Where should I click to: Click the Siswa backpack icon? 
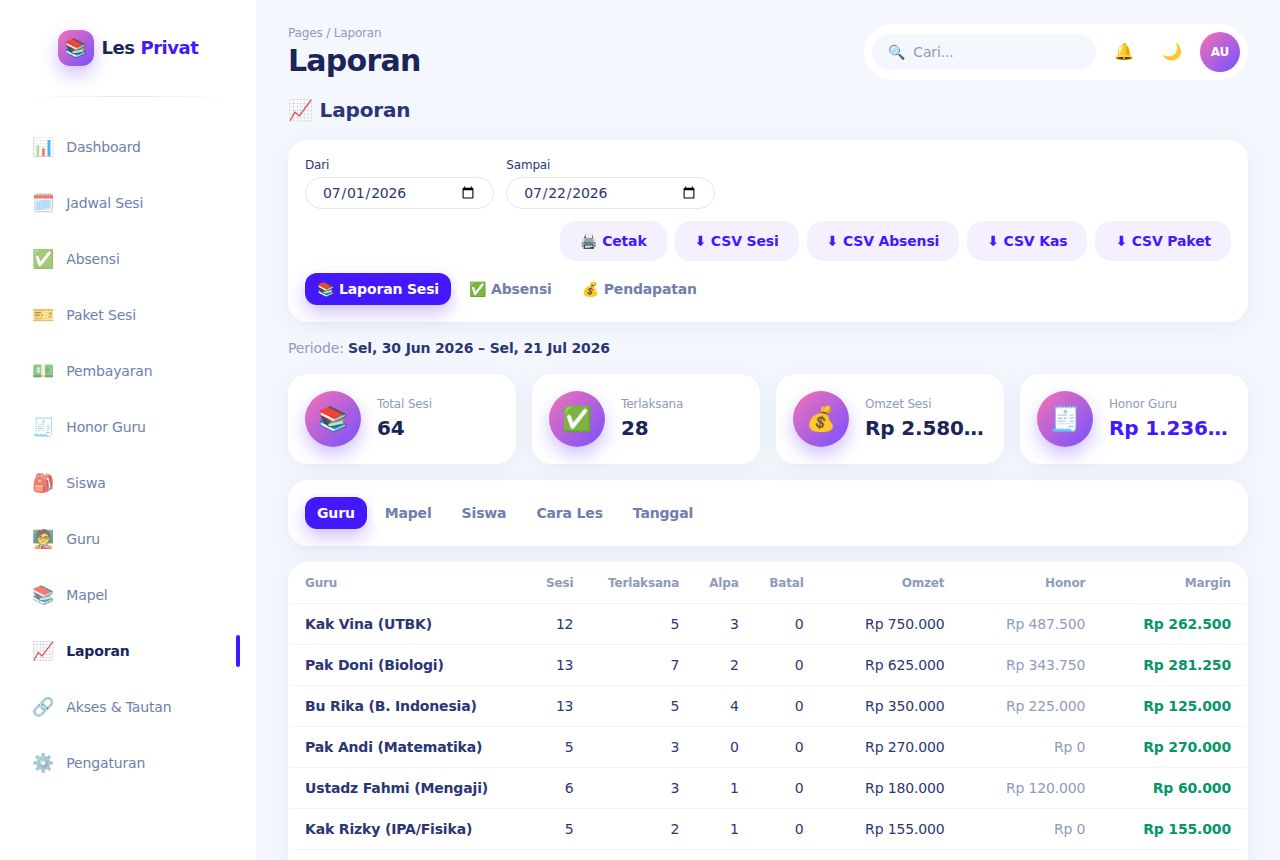[x=43, y=483]
